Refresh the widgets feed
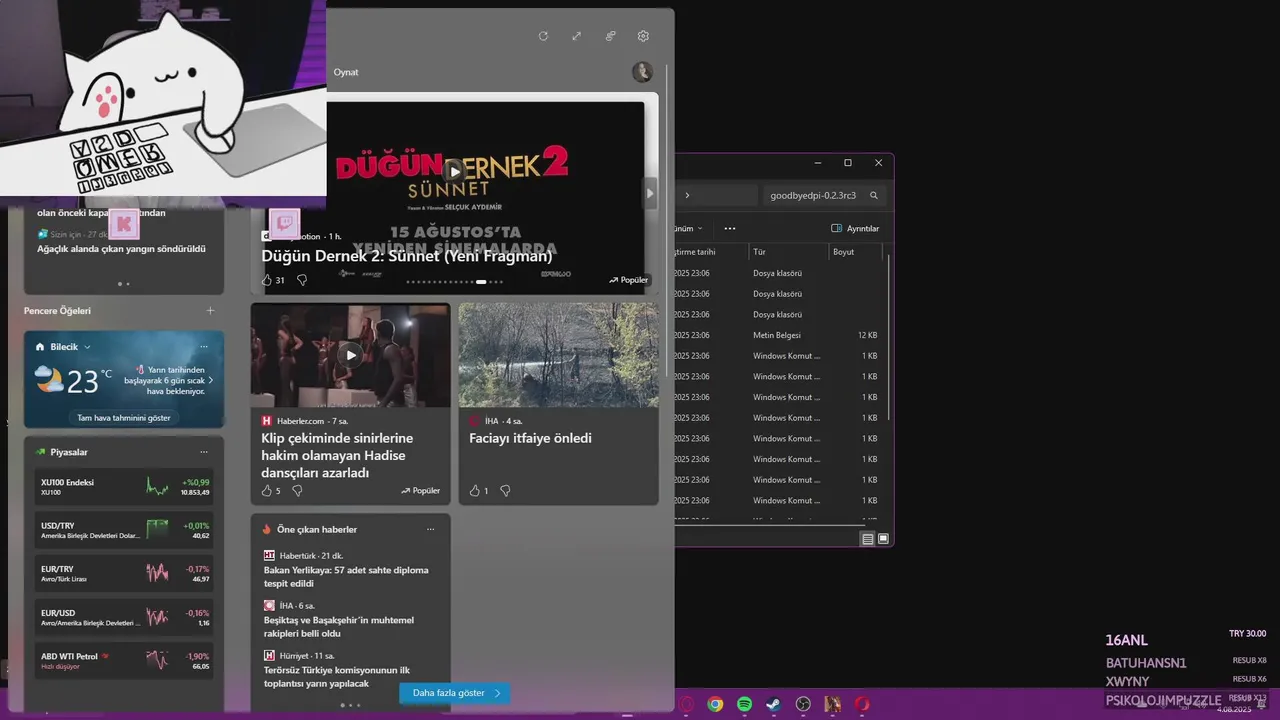 point(543,36)
